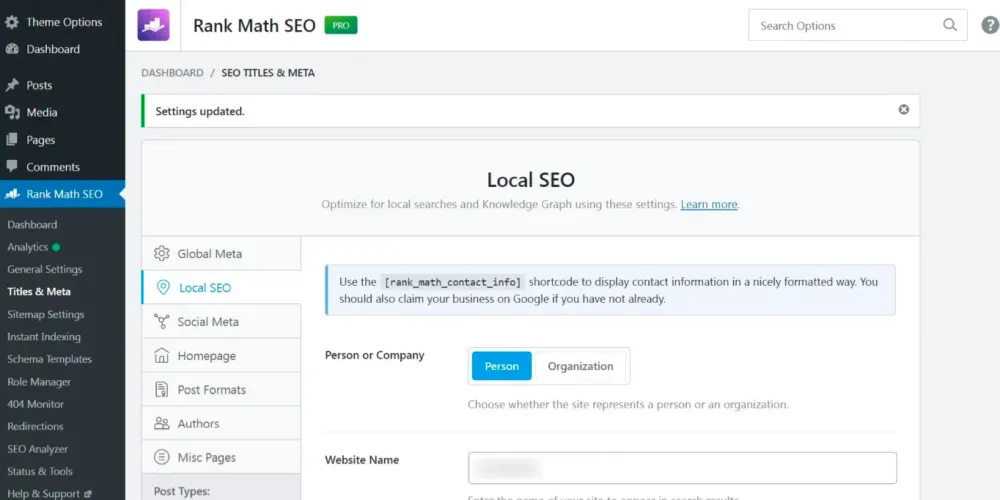Open Social Meta tab

[221, 321]
